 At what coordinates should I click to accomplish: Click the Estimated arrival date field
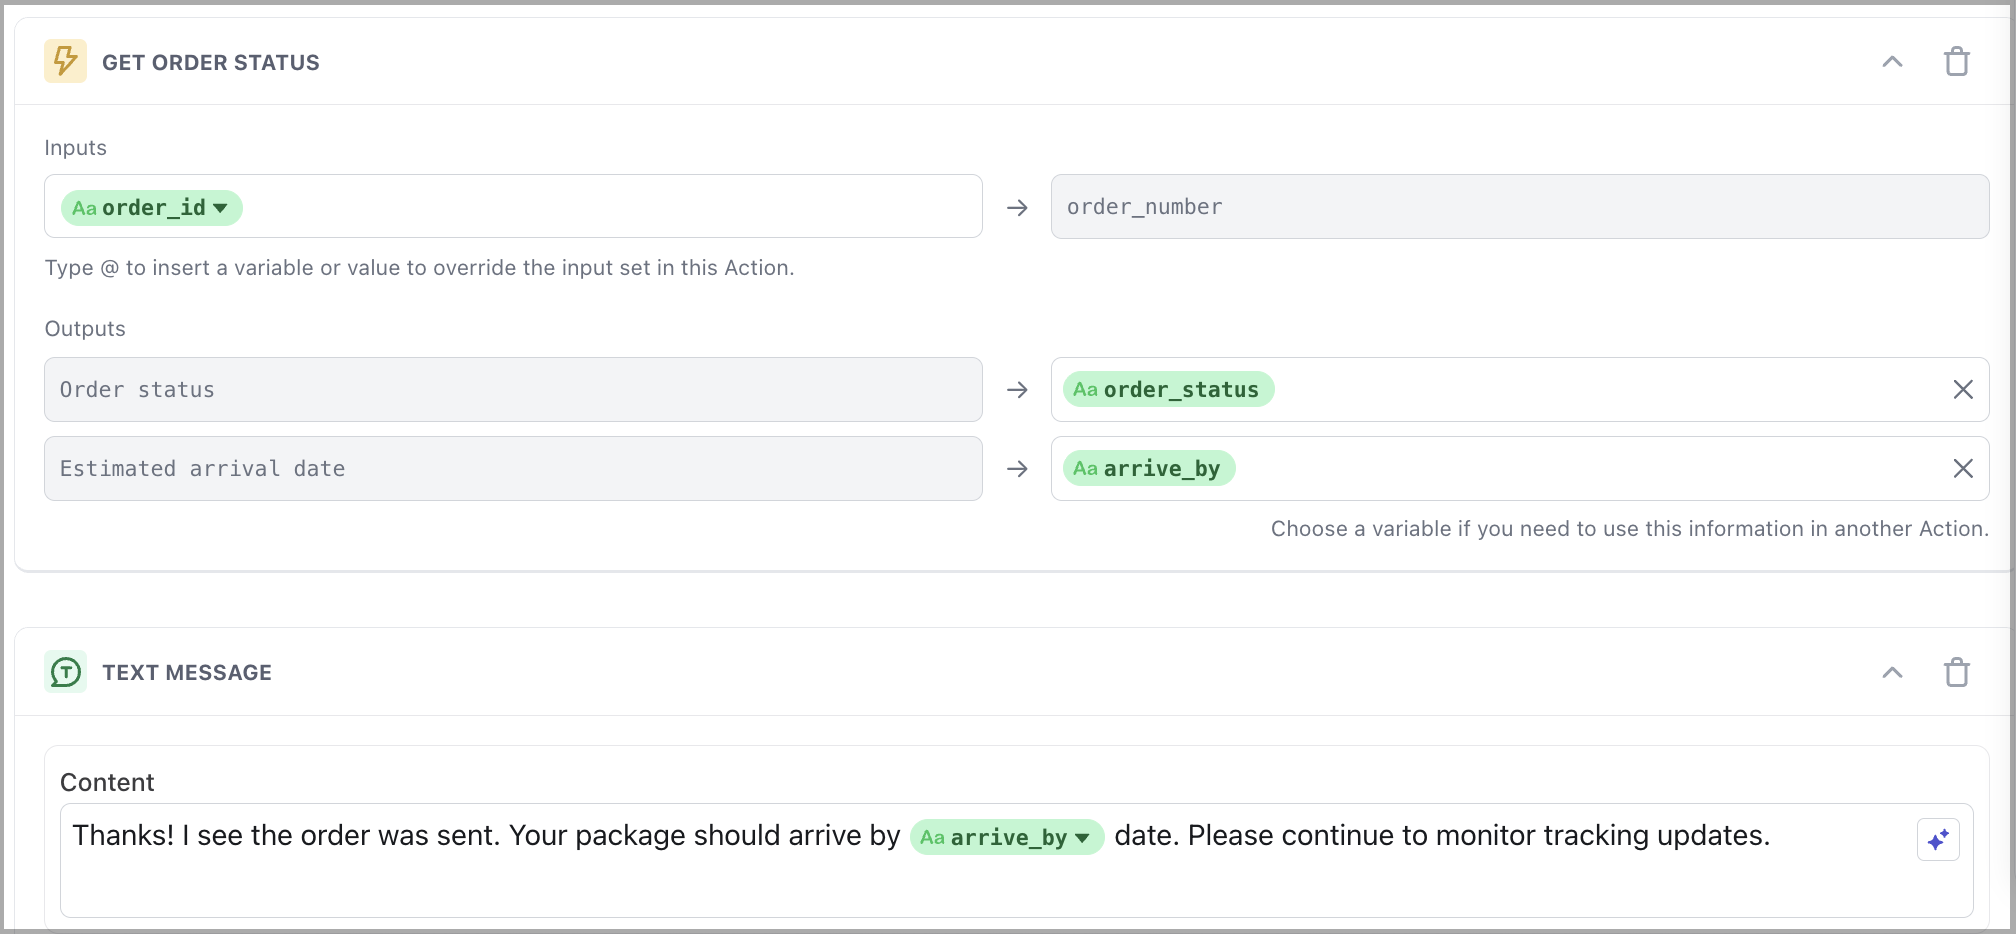(x=512, y=469)
